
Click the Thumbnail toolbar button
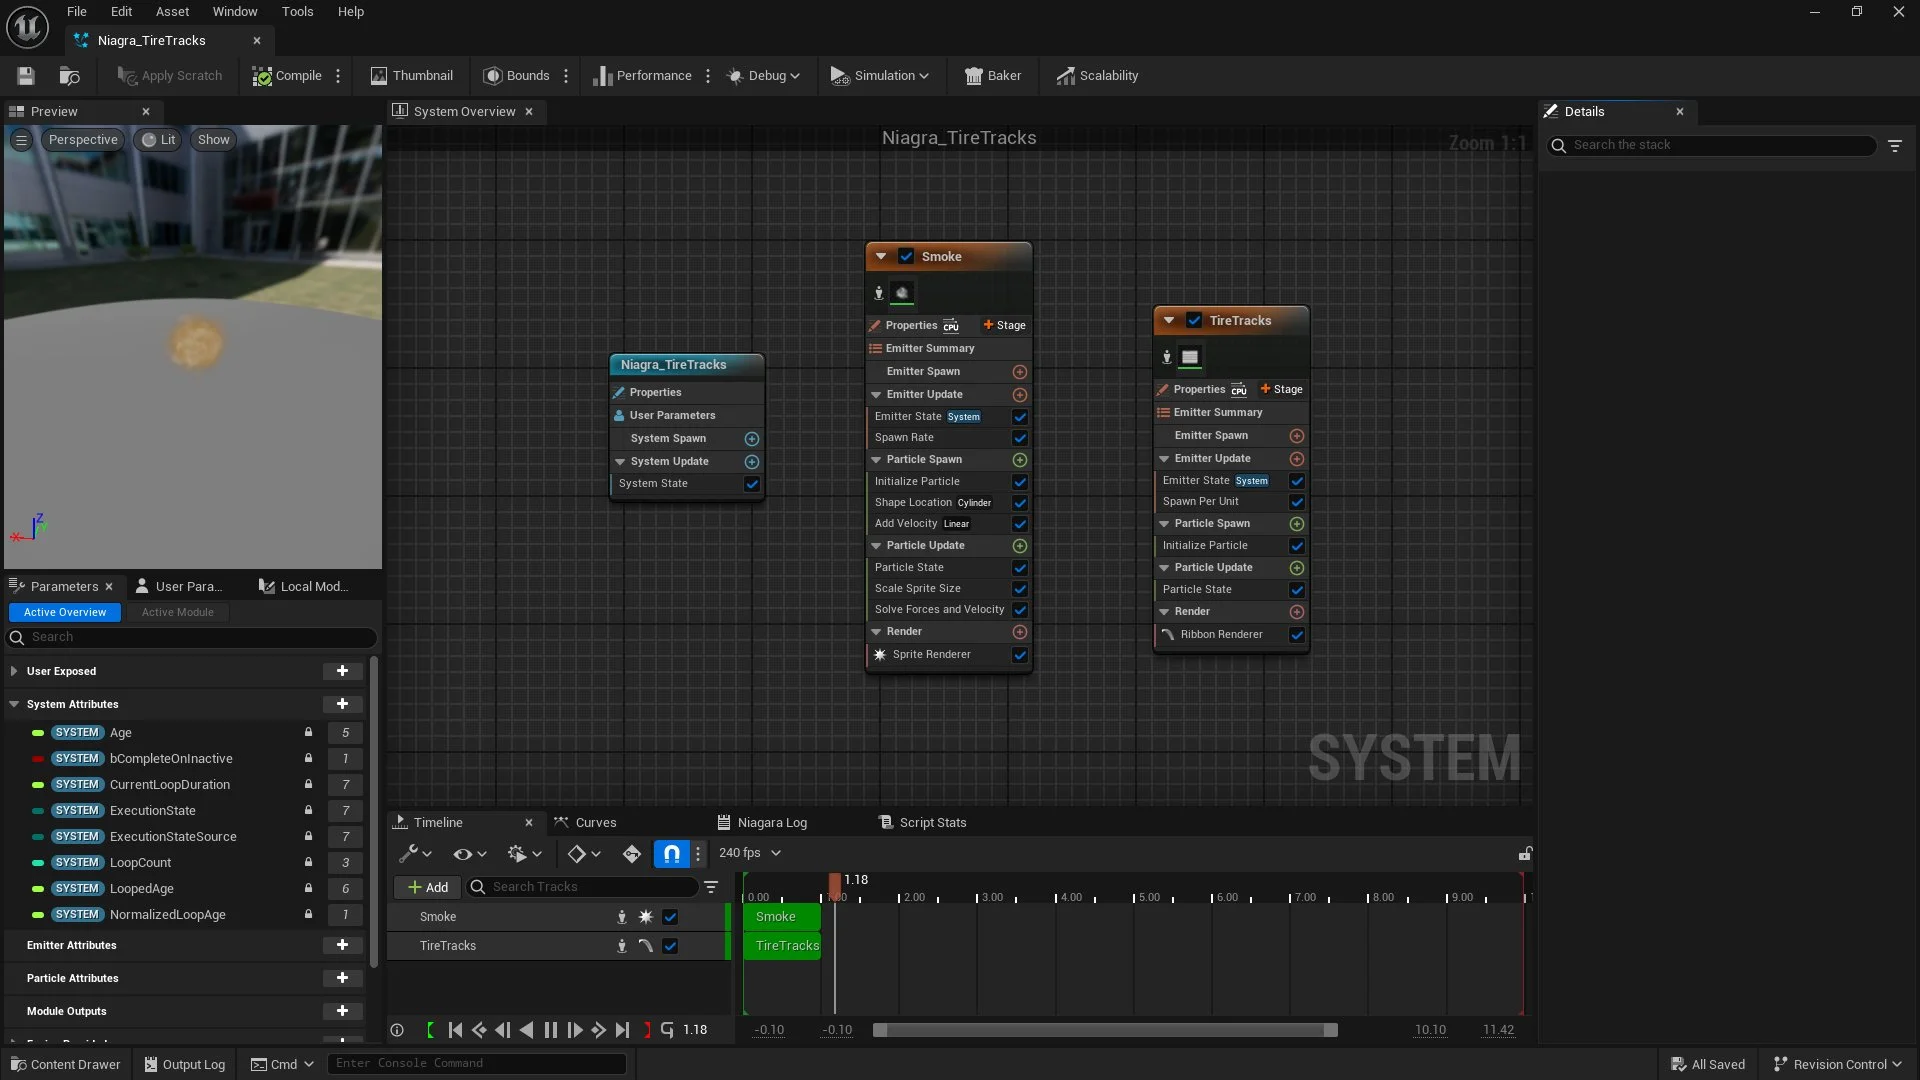[x=411, y=76]
